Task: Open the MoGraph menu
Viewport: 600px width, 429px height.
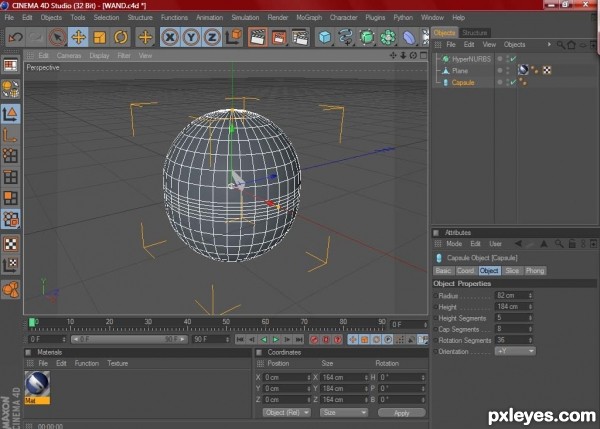Action: 309,18
